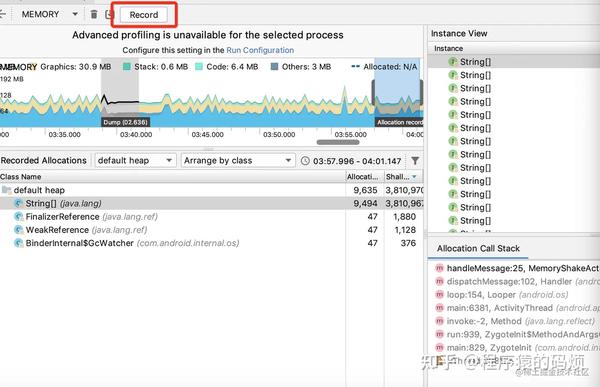Click the filter funnel icon
This screenshot has height=387, width=600.
415,161
